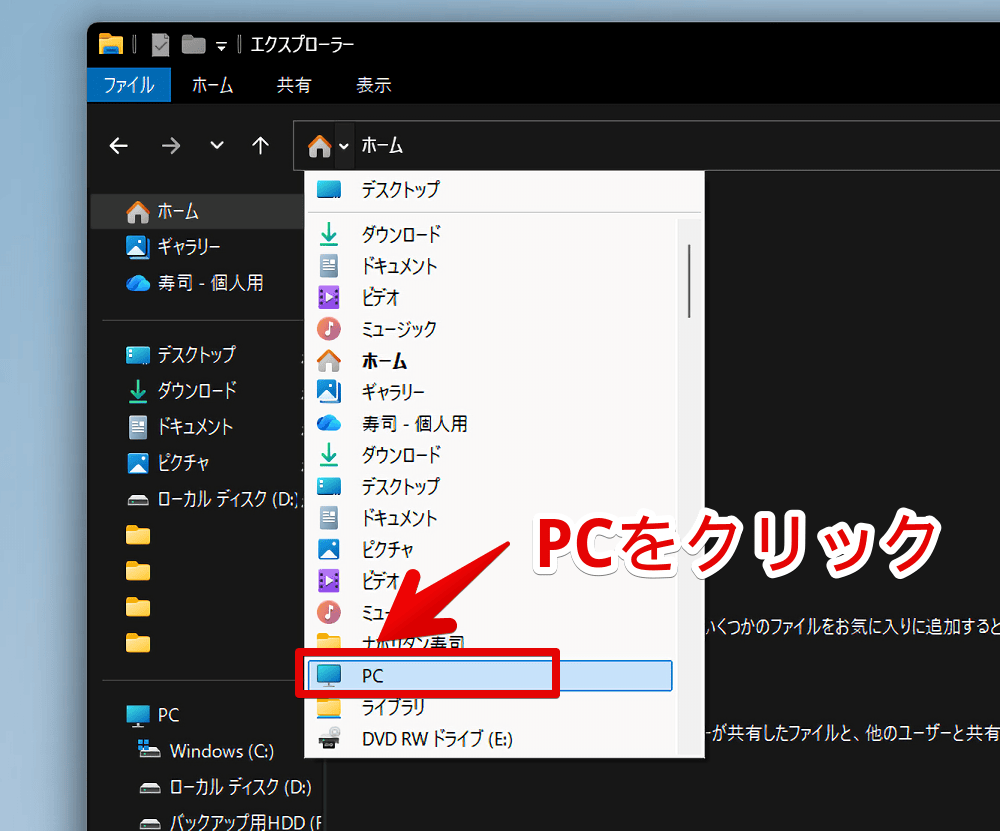This screenshot has height=831, width=1000.
Task: Open recent history via the navigation chevron
Action: coord(216,146)
